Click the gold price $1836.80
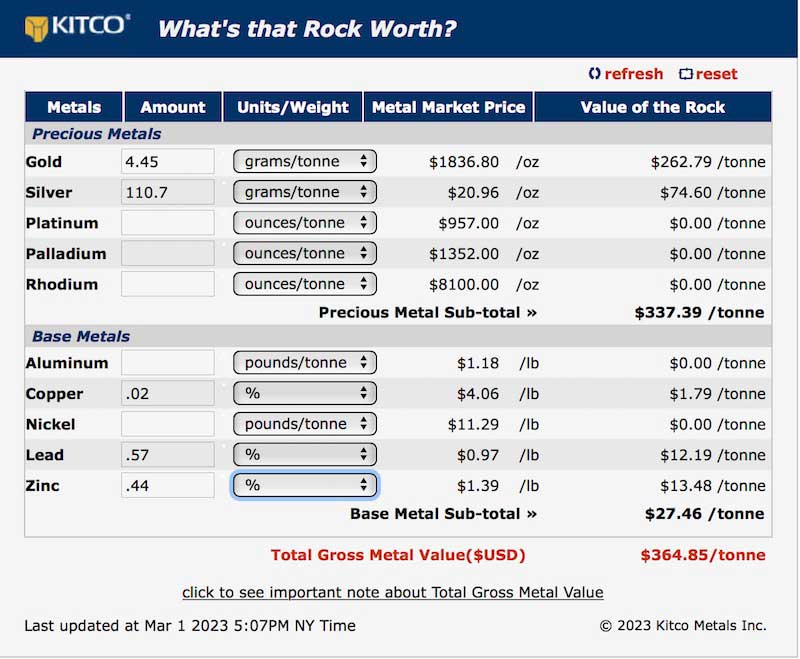800x659 pixels. pos(464,162)
